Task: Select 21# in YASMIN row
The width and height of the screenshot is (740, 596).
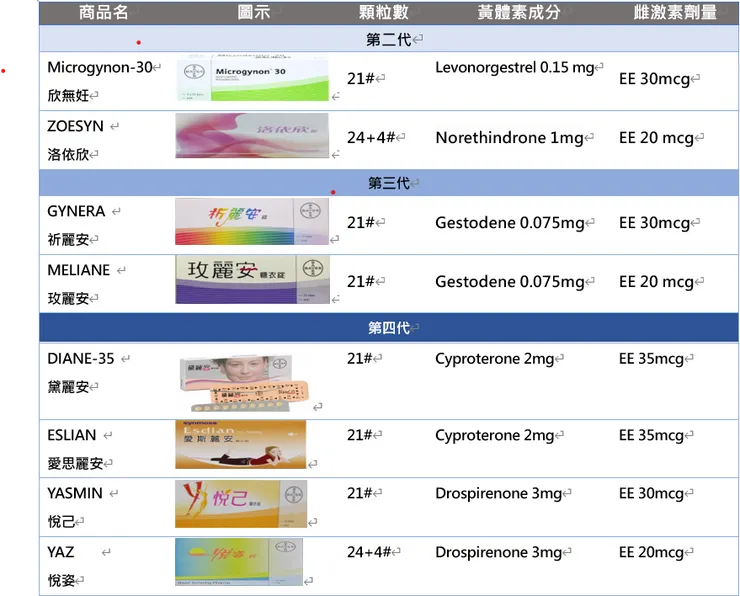Action: tap(360, 493)
